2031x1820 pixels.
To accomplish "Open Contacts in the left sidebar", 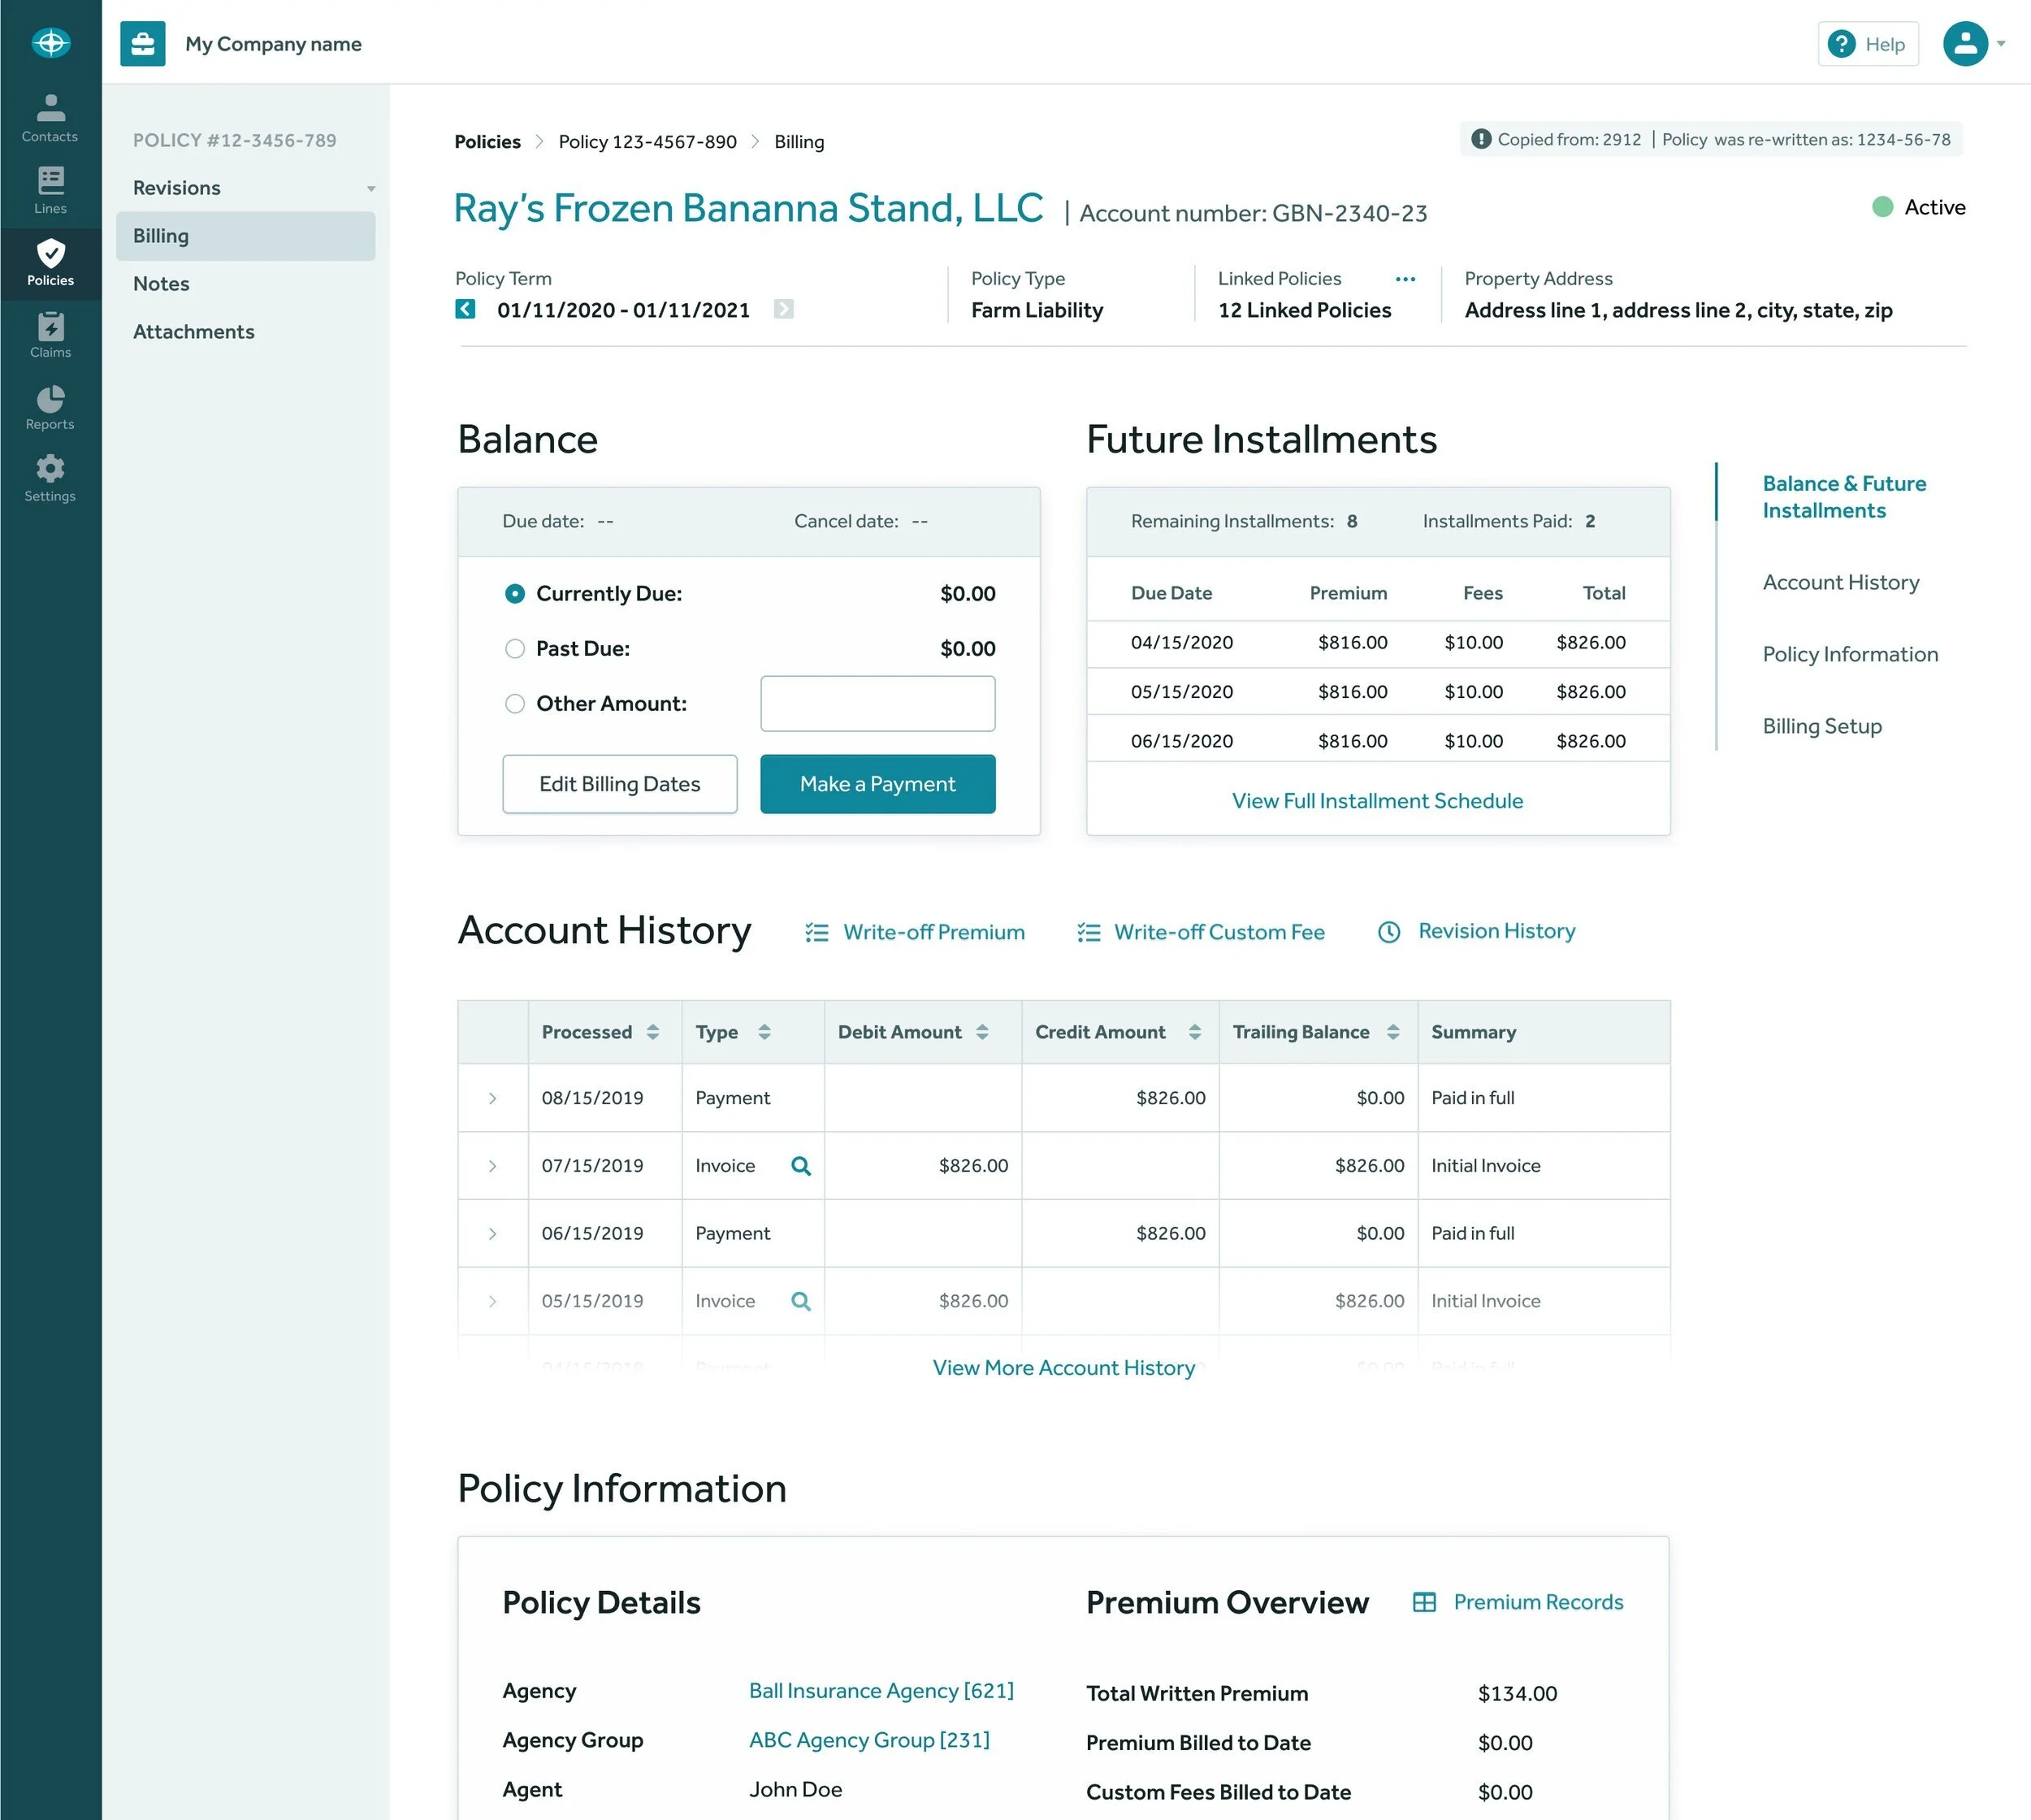I will pyautogui.click(x=50, y=117).
